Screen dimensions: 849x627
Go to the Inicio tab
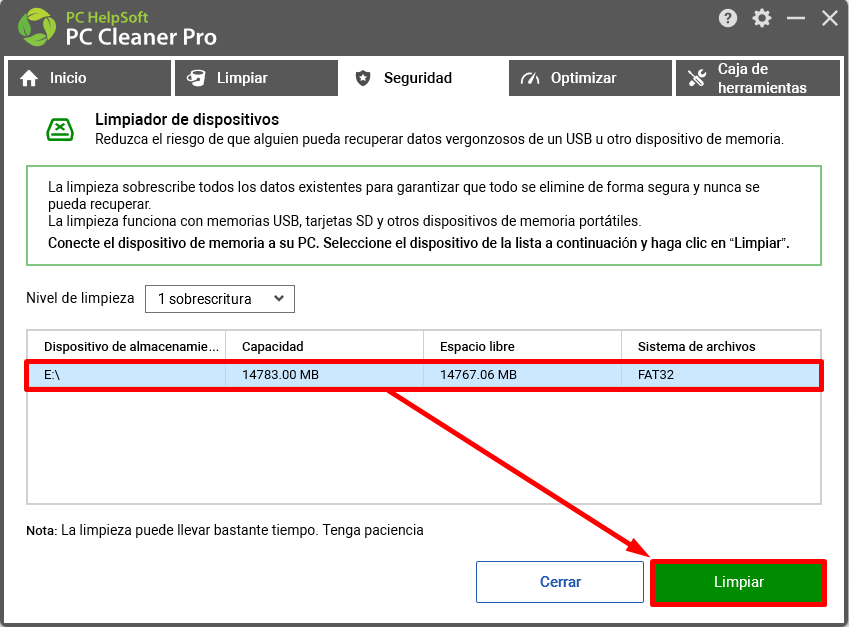pos(89,78)
